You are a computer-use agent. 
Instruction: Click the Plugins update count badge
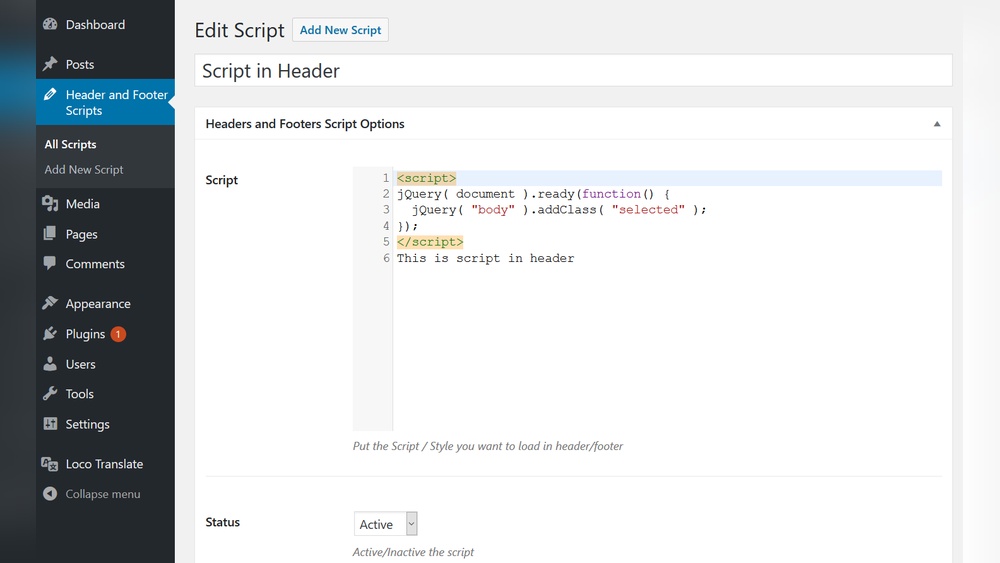pos(118,334)
